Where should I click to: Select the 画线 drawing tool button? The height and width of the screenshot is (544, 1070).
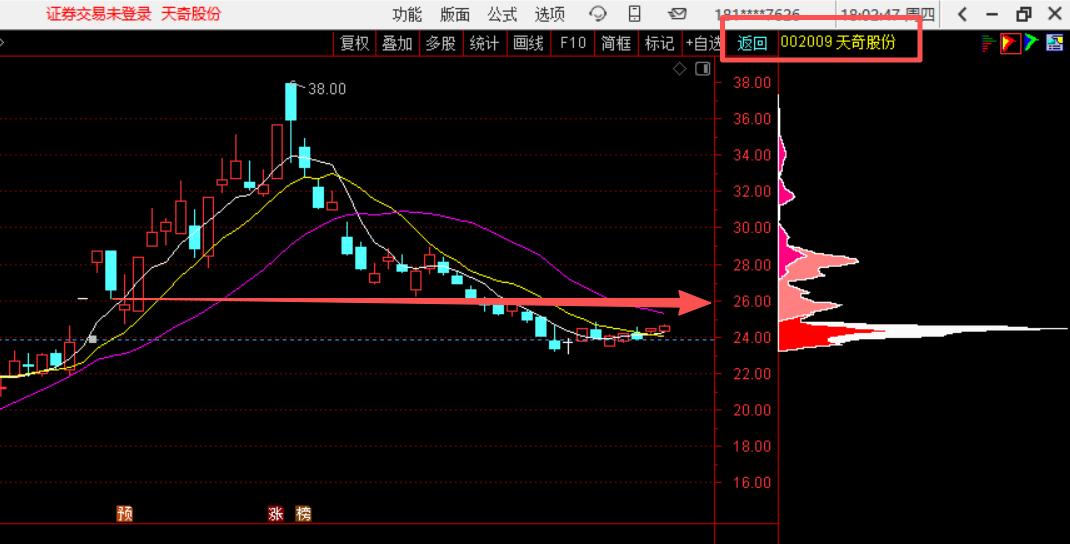coord(528,43)
